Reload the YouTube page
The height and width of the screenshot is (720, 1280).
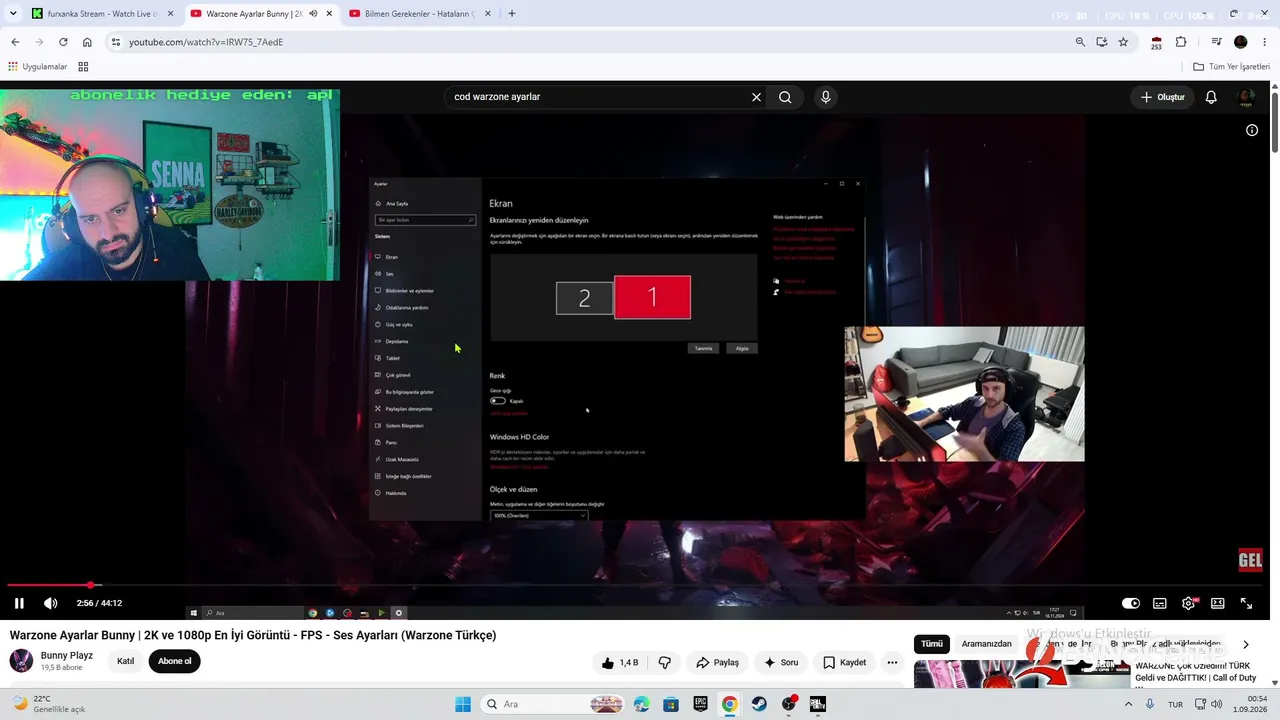coord(63,42)
